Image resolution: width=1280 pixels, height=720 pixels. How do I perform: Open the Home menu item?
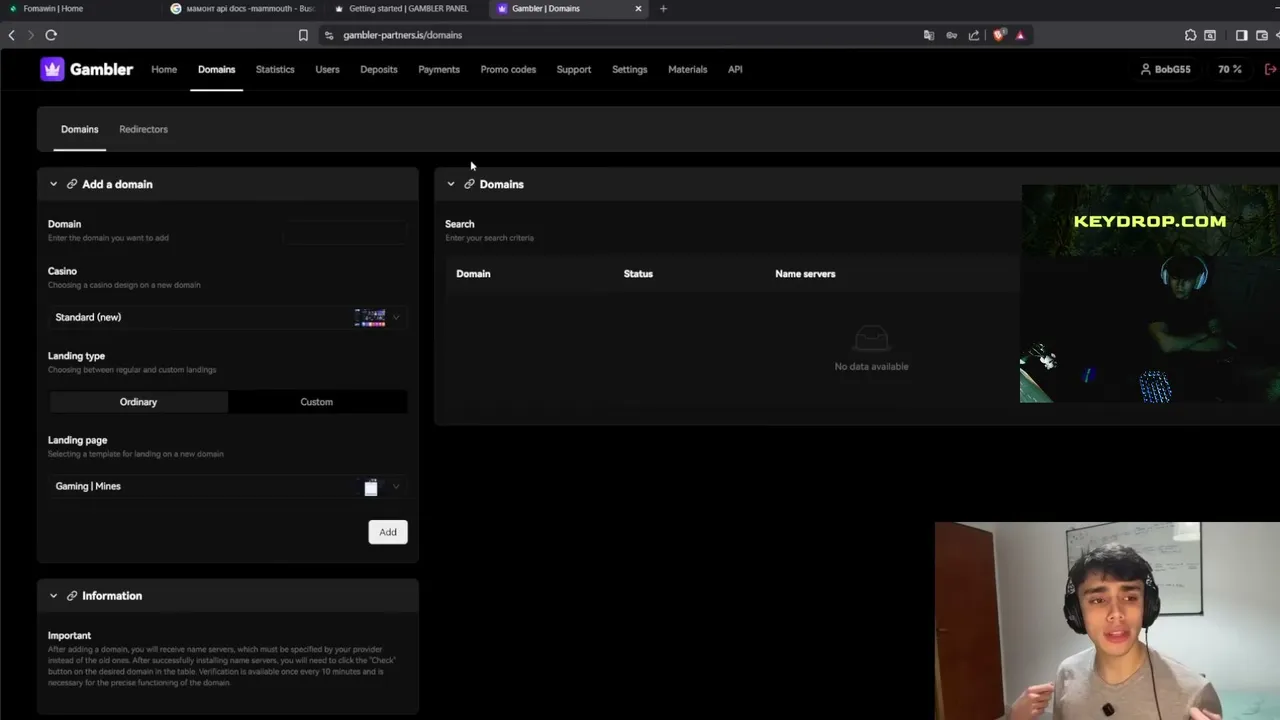tap(164, 69)
